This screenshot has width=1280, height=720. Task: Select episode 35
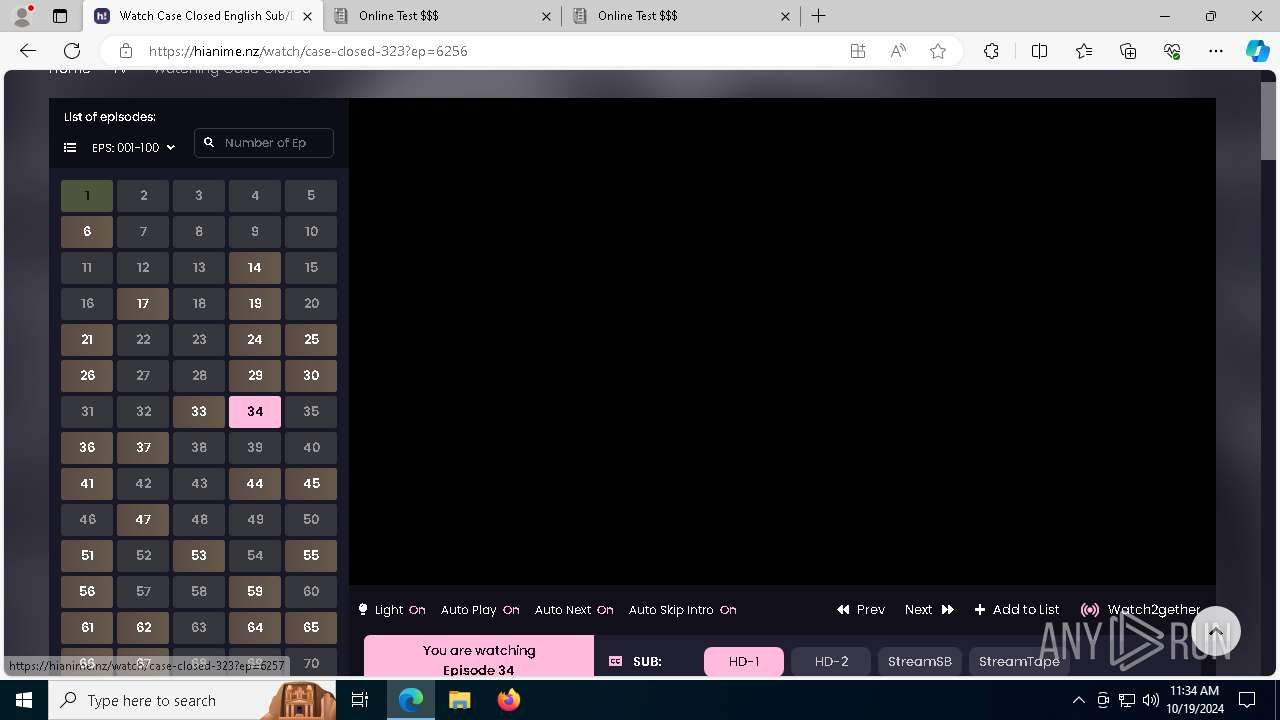pyautogui.click(x=311, y=411)
